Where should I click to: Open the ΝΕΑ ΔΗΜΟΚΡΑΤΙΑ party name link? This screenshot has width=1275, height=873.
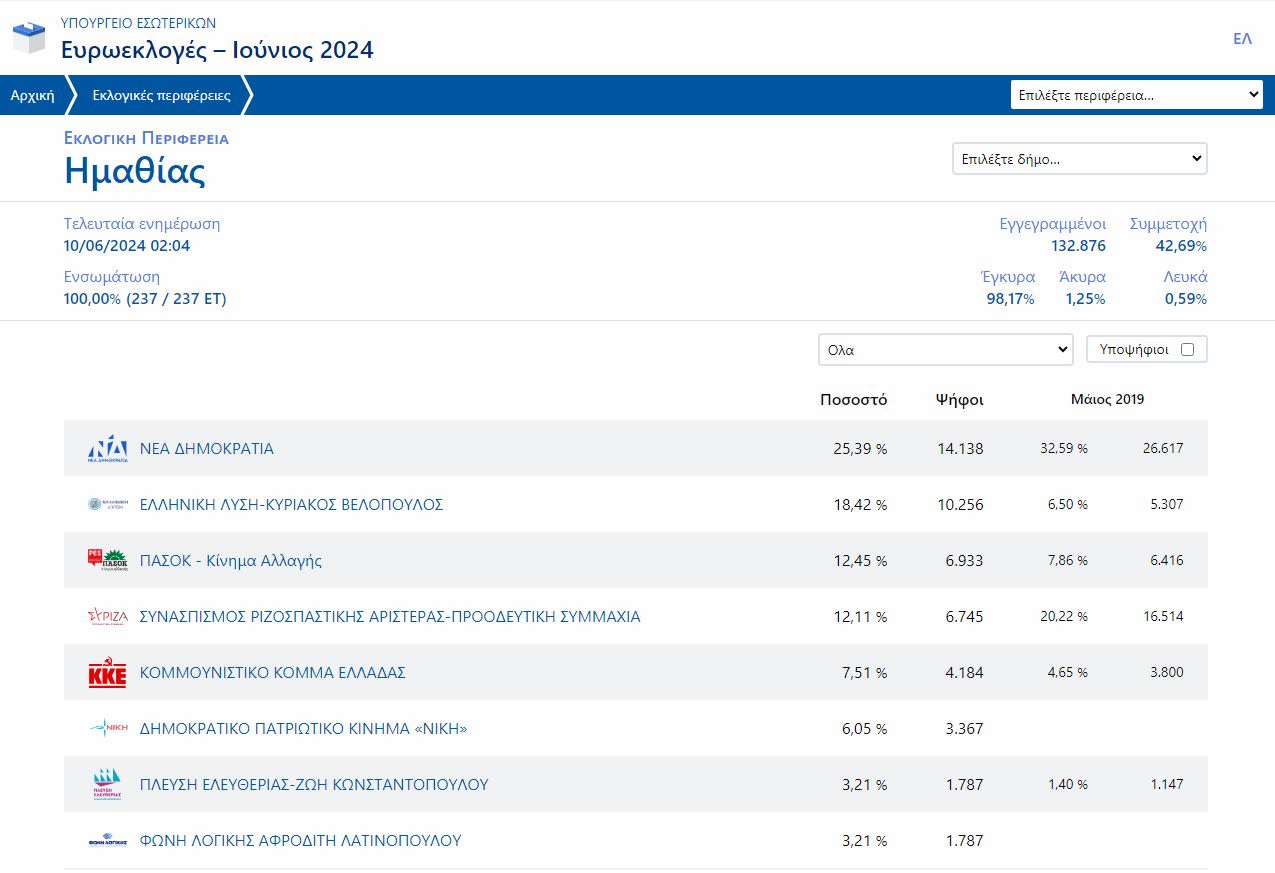(207, 449)
